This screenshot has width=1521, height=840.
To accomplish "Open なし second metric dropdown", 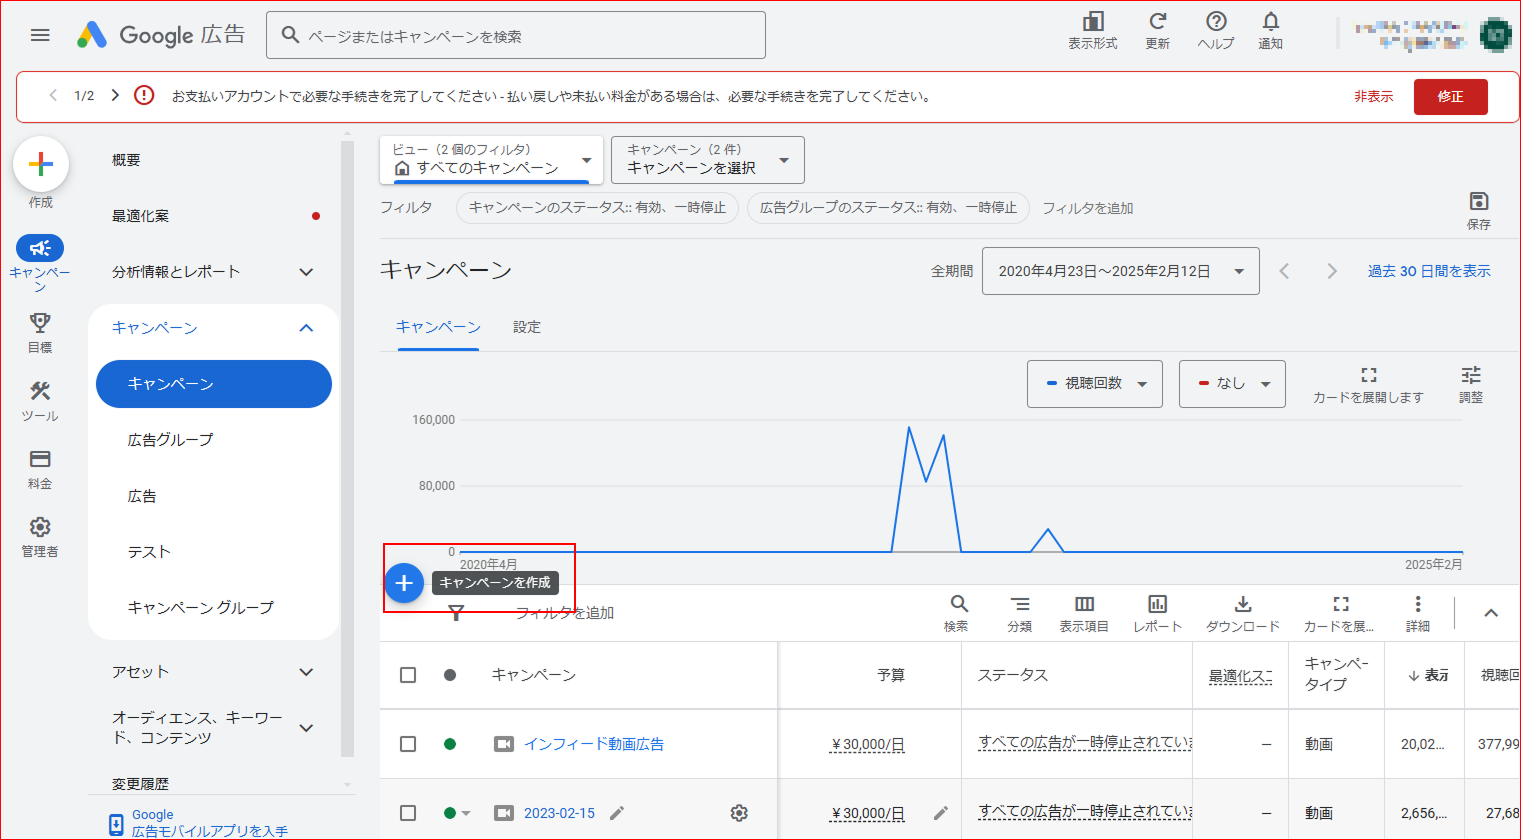I will [1232, 384].
